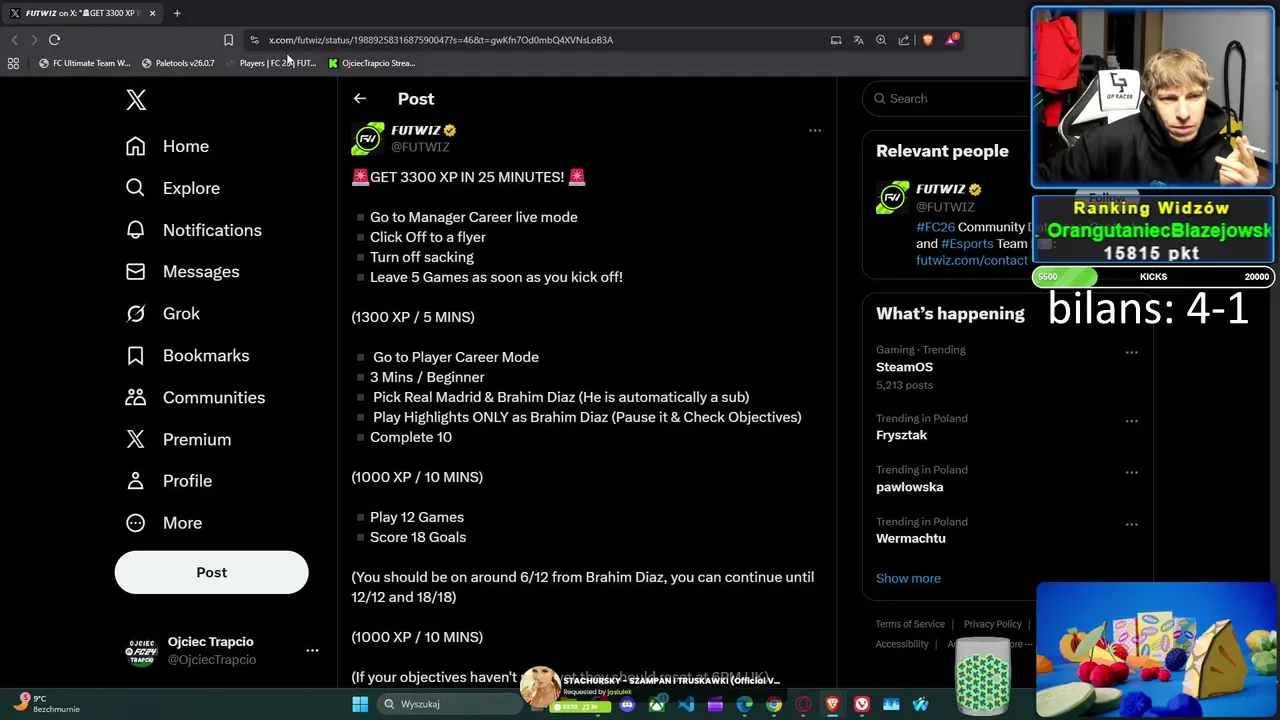Click the translate icon in the address bar
This screenshot has height=720, width=1280.
[x=858, y=40]
